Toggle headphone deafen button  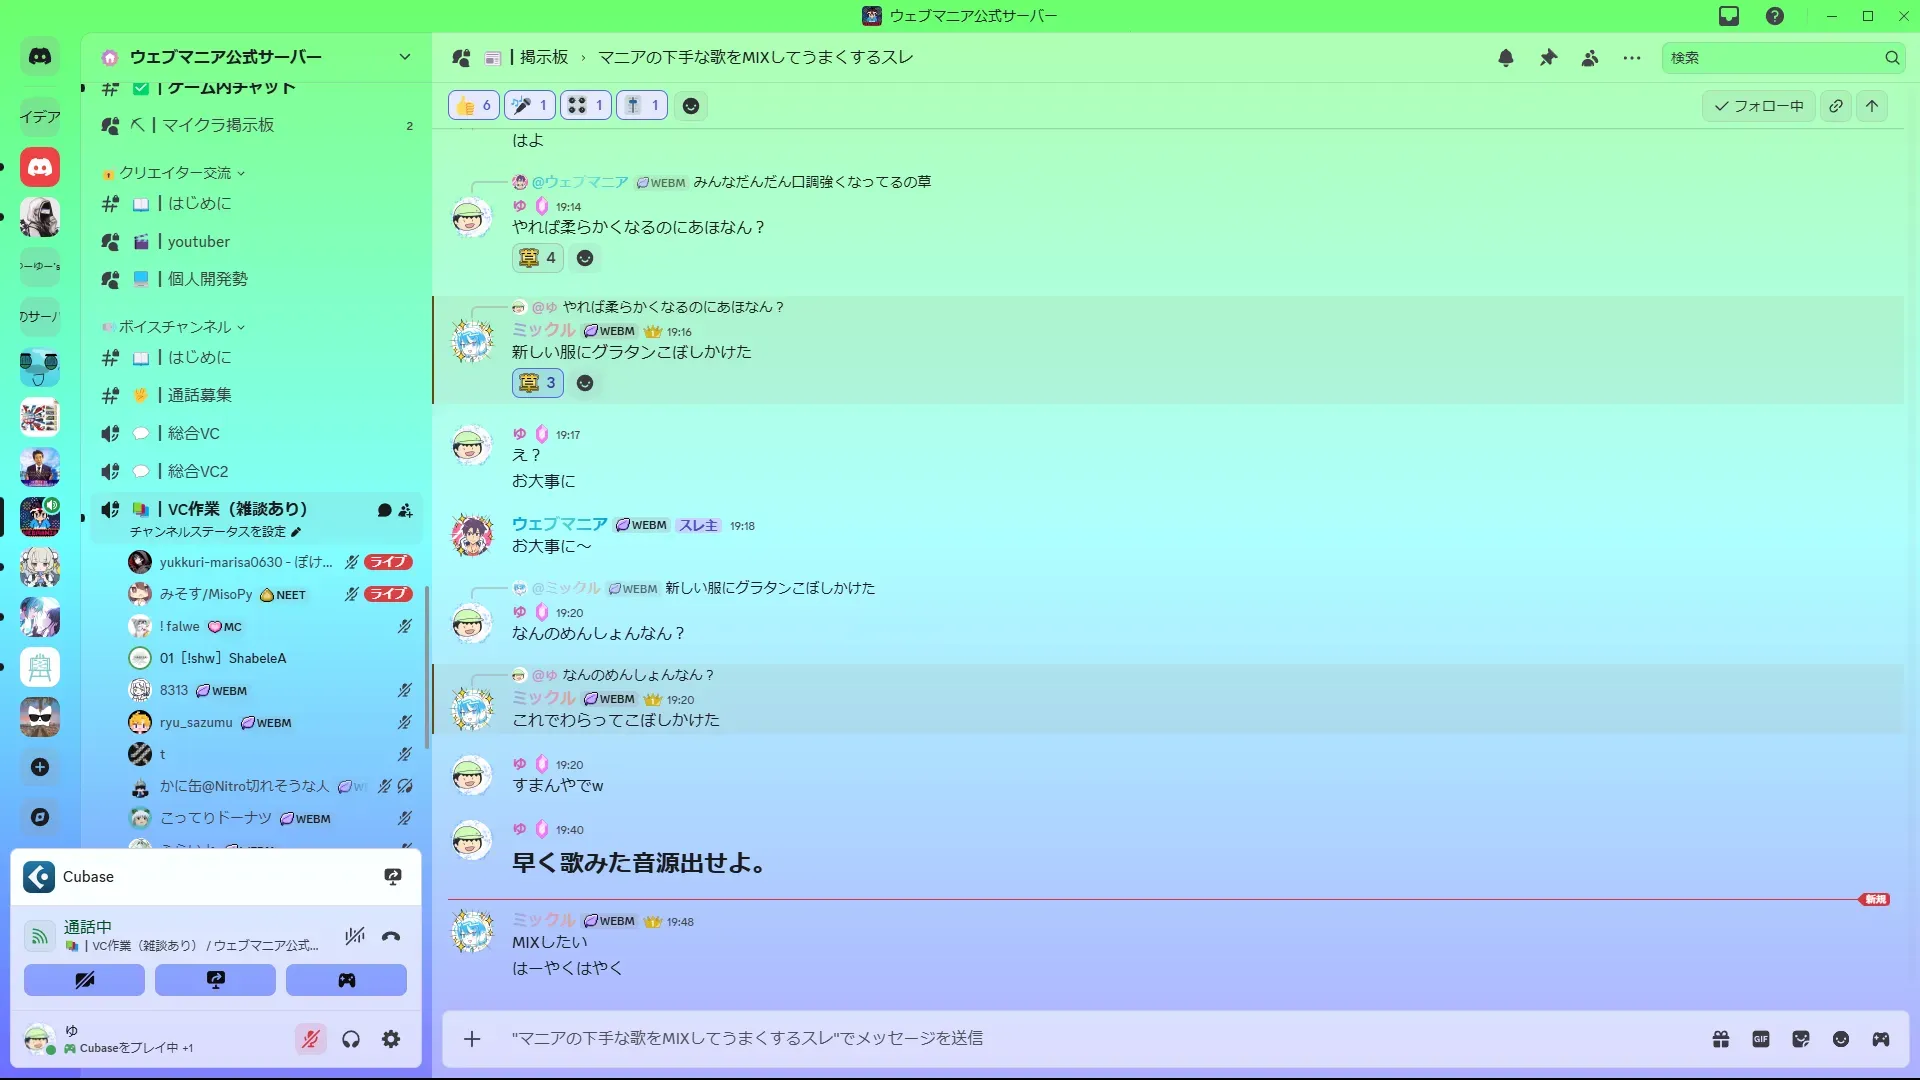tap(351, 1040)
